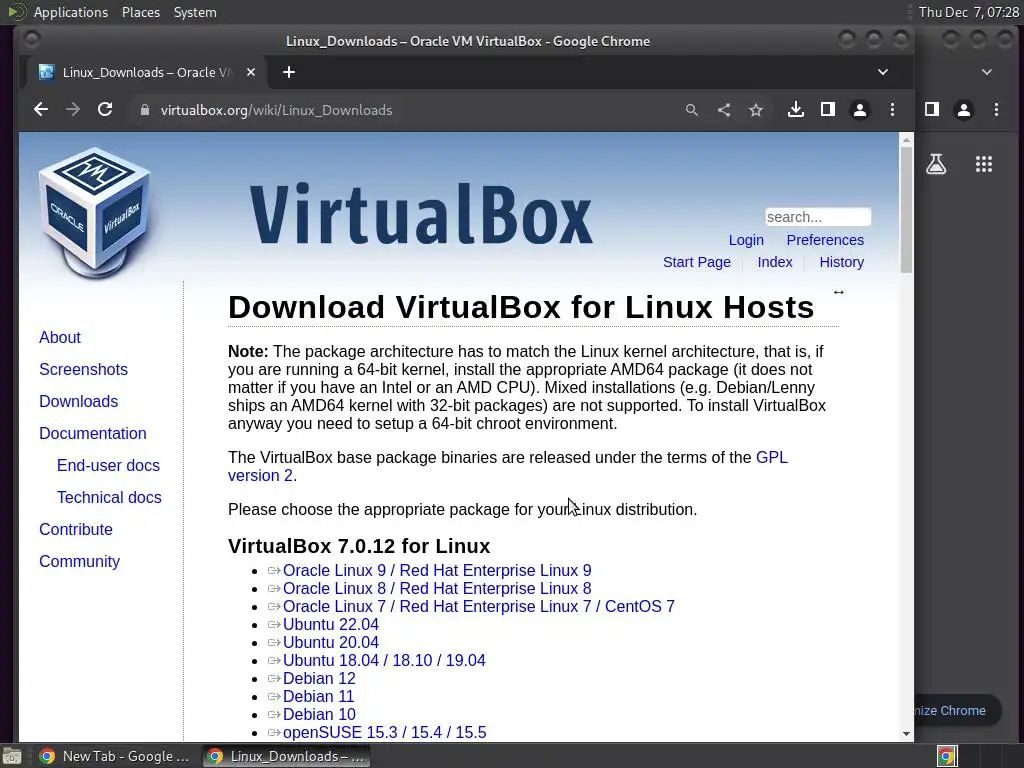Download the Ubuntu 18.04 / 18.10 / 19.04 package
This screenshot has height=768, width=1024.
(384, 660)
